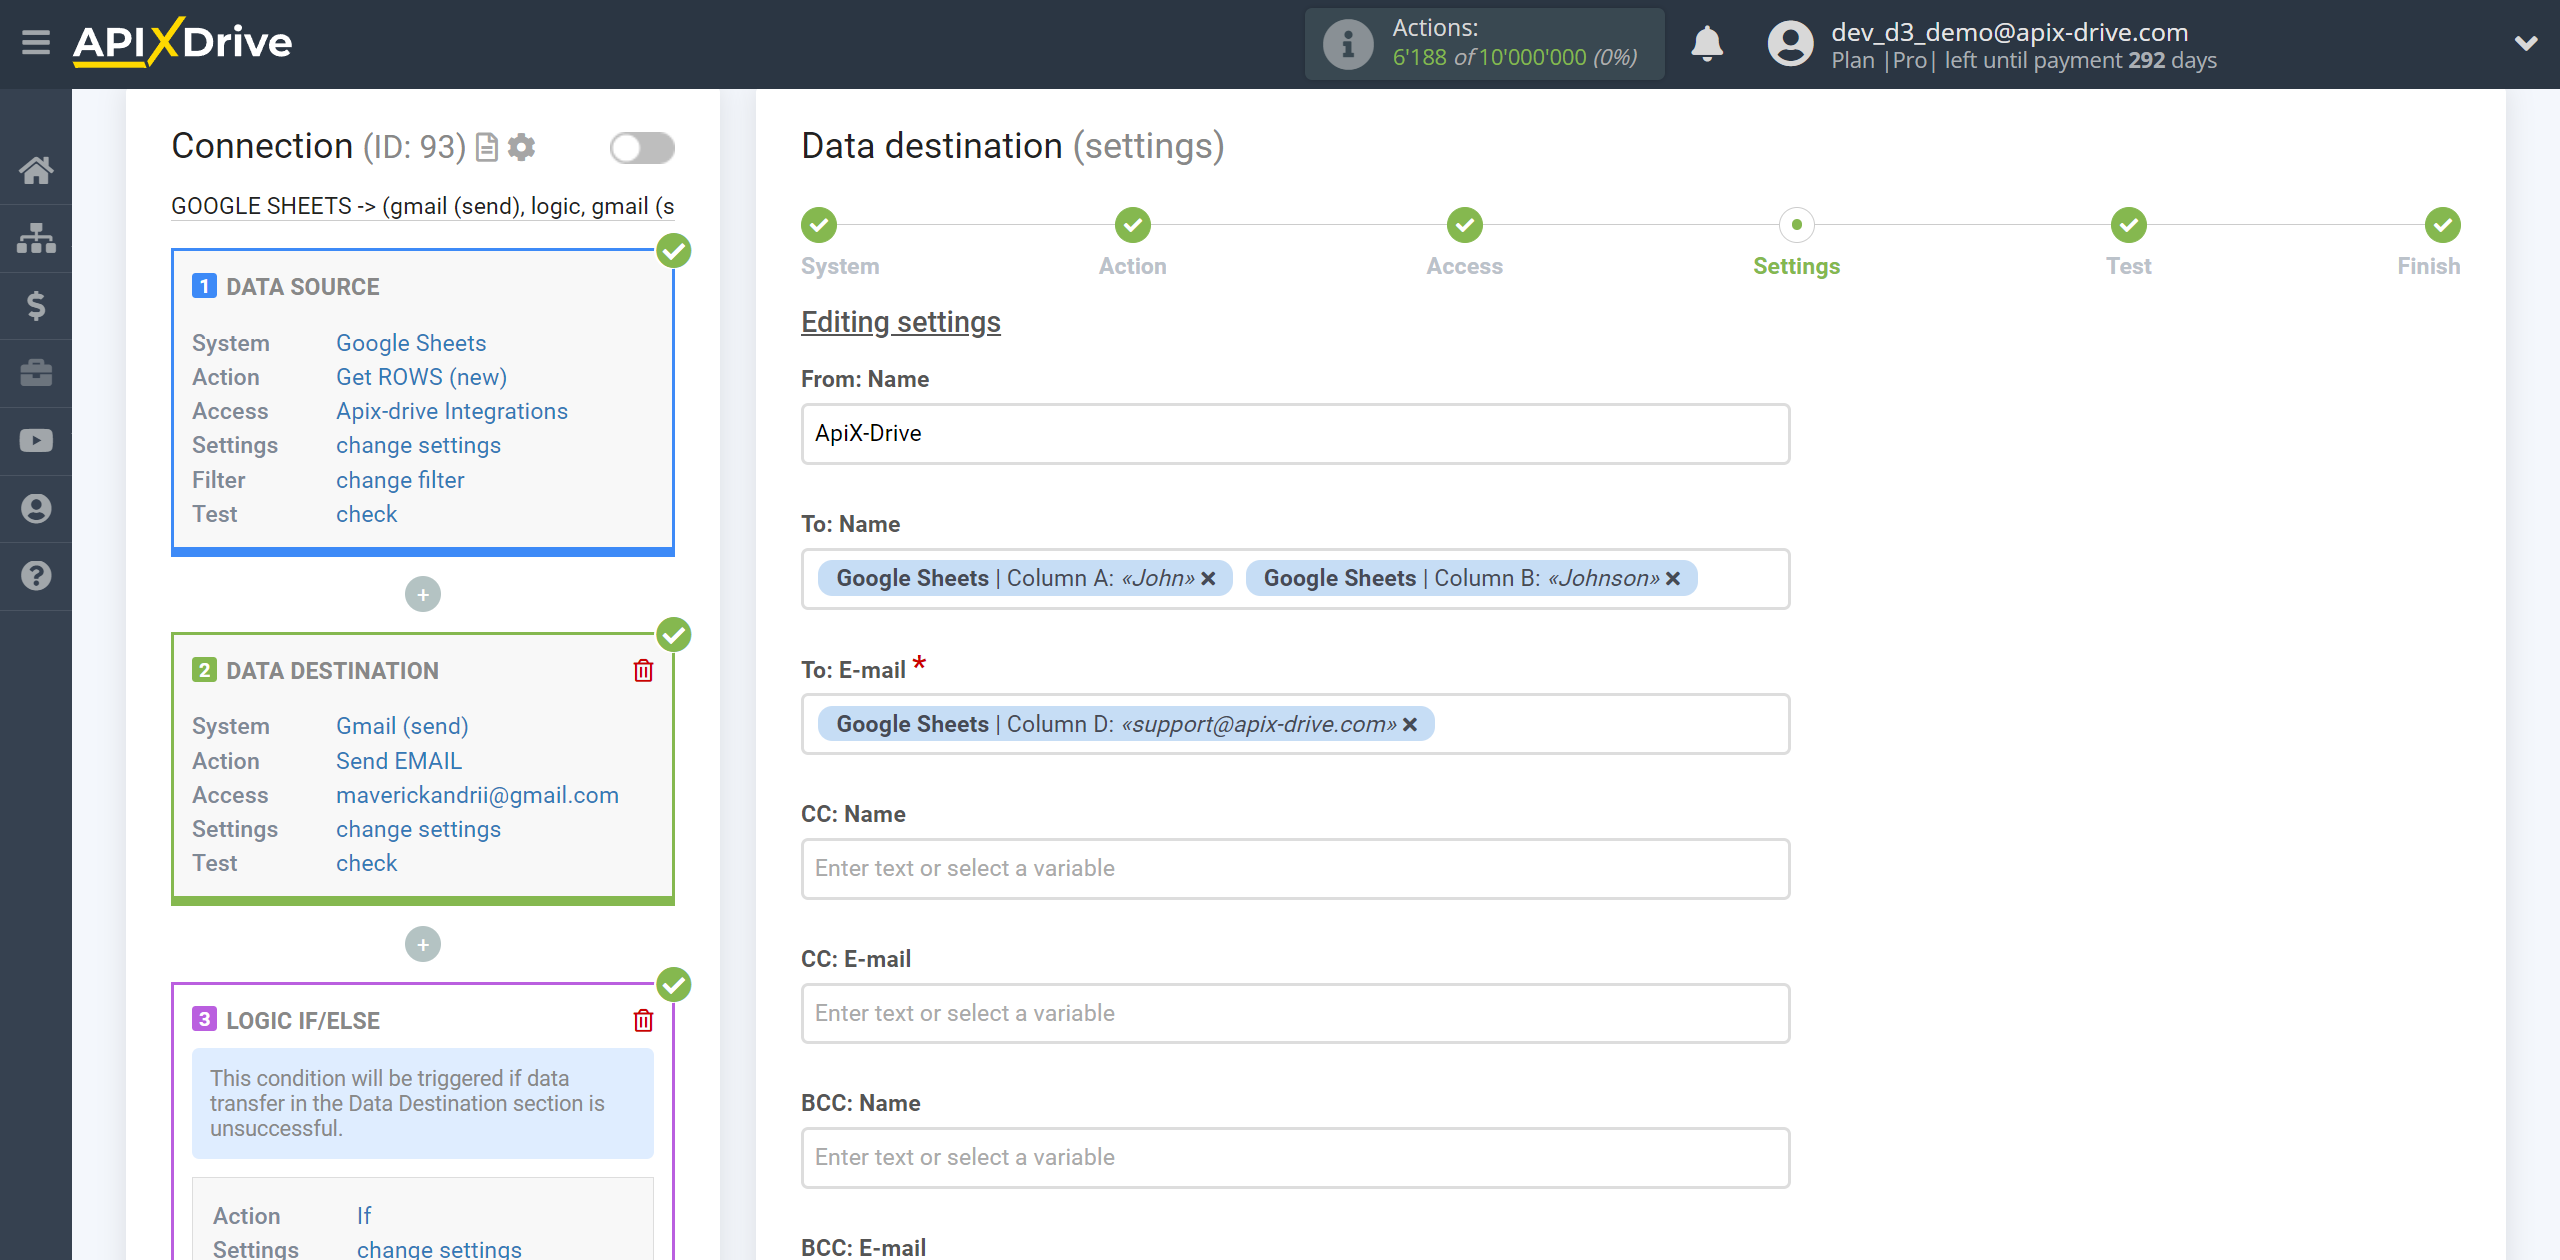Screen dimensions: 2560x1260
Task: Add block after Data Destination
Action: [x=423, y=944]
